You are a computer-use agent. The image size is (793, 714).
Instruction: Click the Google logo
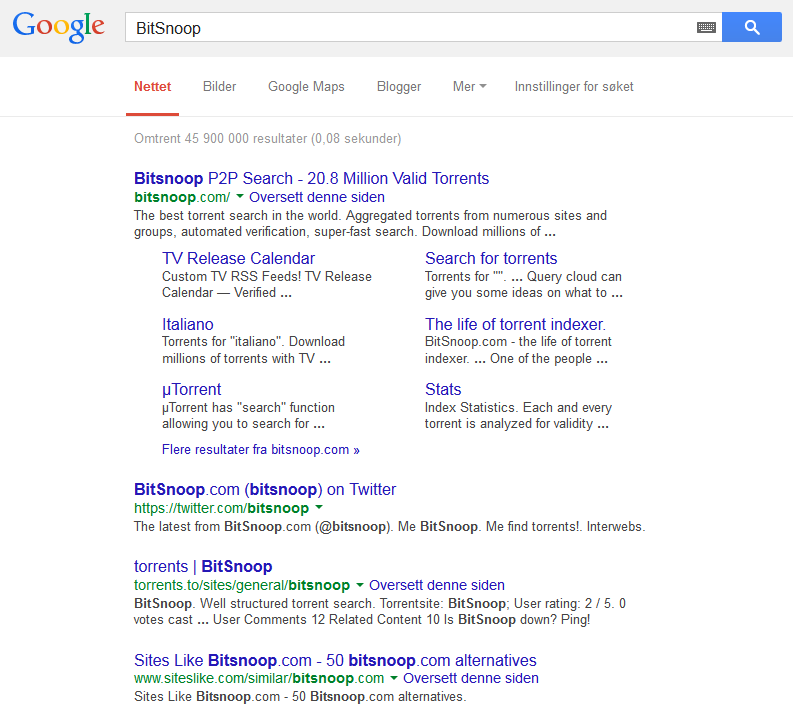pyautogui.click(x=59, y=27)
